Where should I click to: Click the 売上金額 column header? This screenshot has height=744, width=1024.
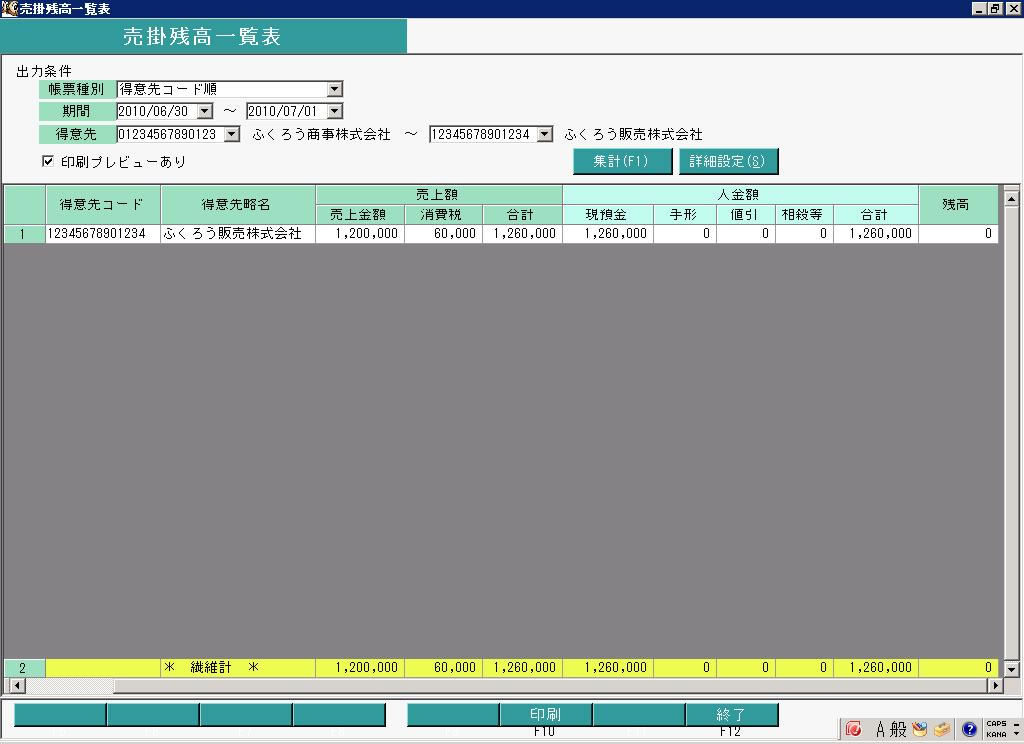pyautogui.click(x=360, y=215)
